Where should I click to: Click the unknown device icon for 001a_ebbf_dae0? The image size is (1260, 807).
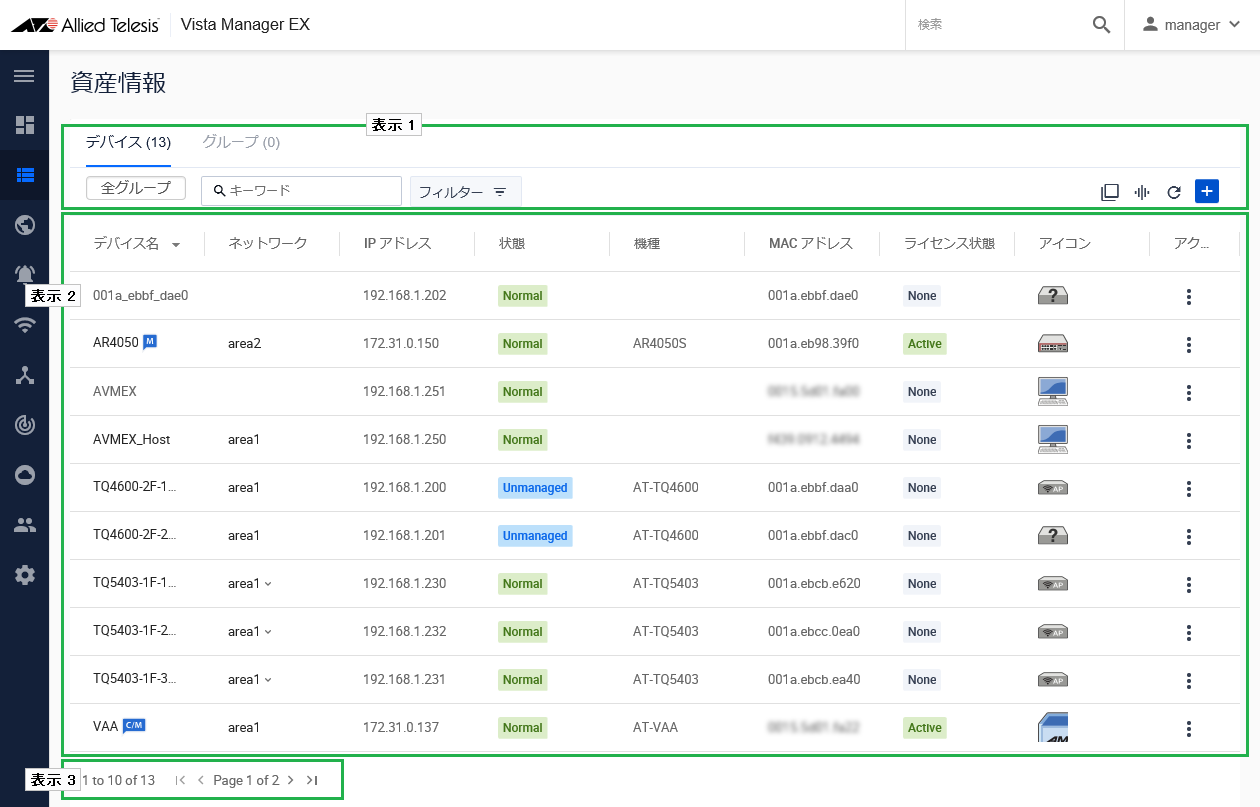tap(1053, 295)
